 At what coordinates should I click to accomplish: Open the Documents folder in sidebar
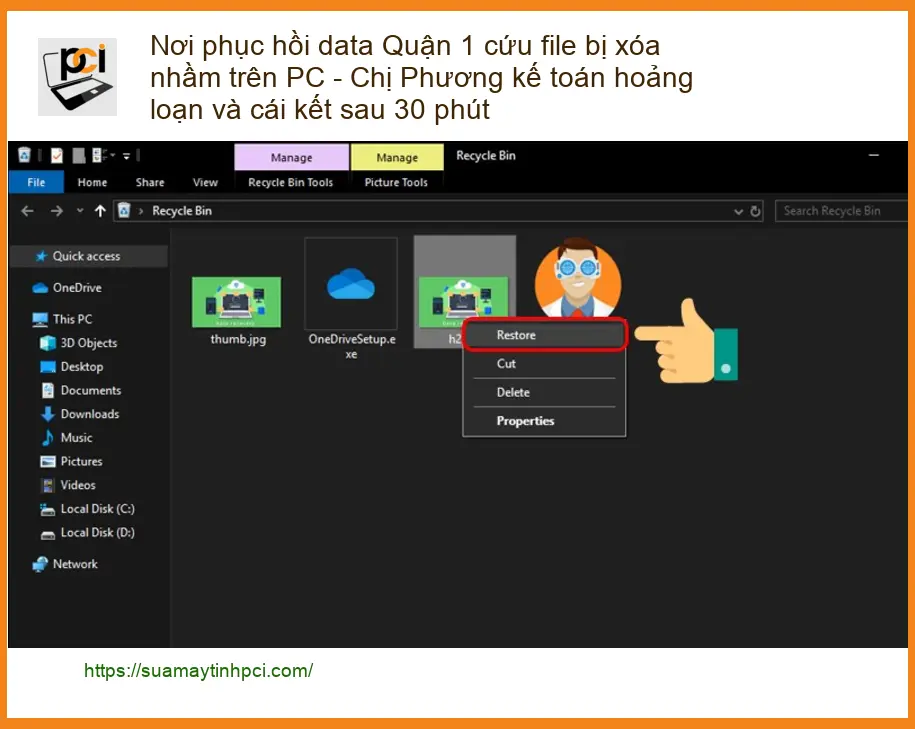pyautogui.click(x=91, y=390)
